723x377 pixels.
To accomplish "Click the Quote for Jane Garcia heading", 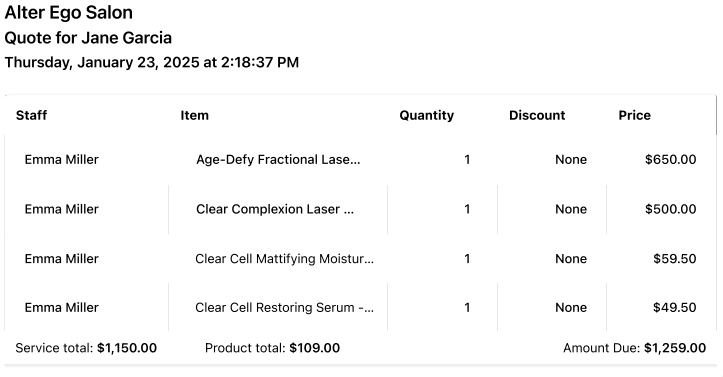I will (x=88, y=38).
